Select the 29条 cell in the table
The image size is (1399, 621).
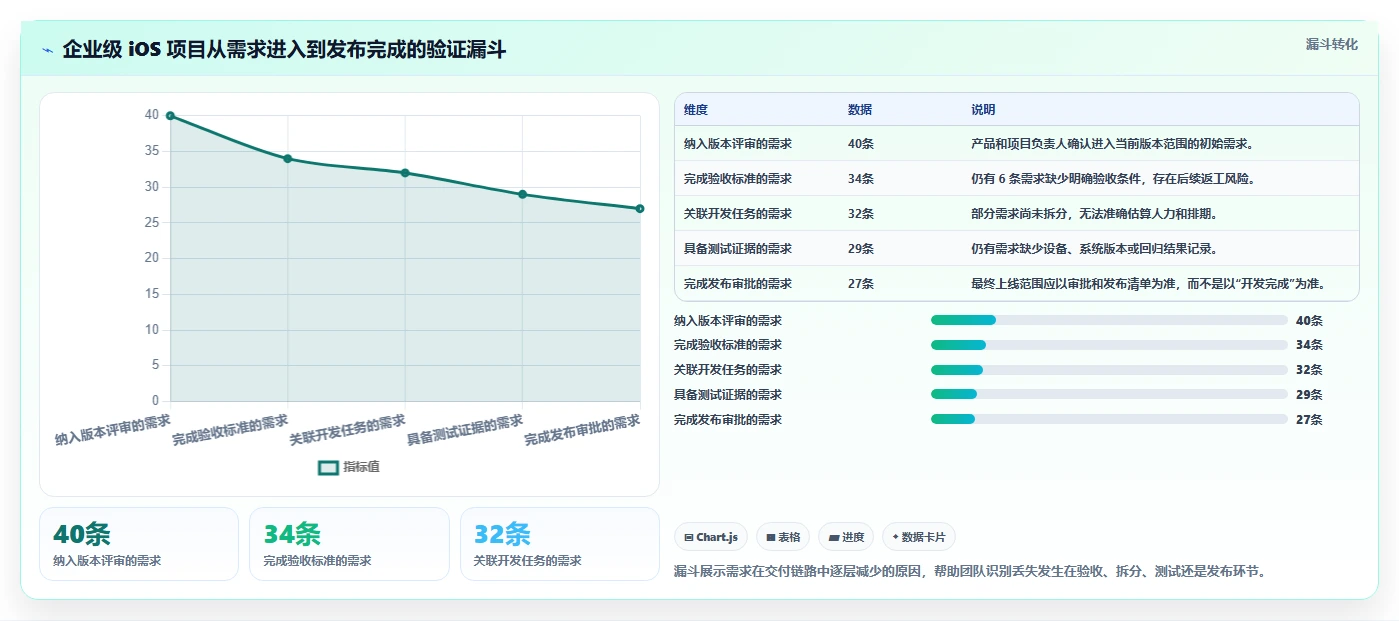pyautogui.click(x=861, y=249)
